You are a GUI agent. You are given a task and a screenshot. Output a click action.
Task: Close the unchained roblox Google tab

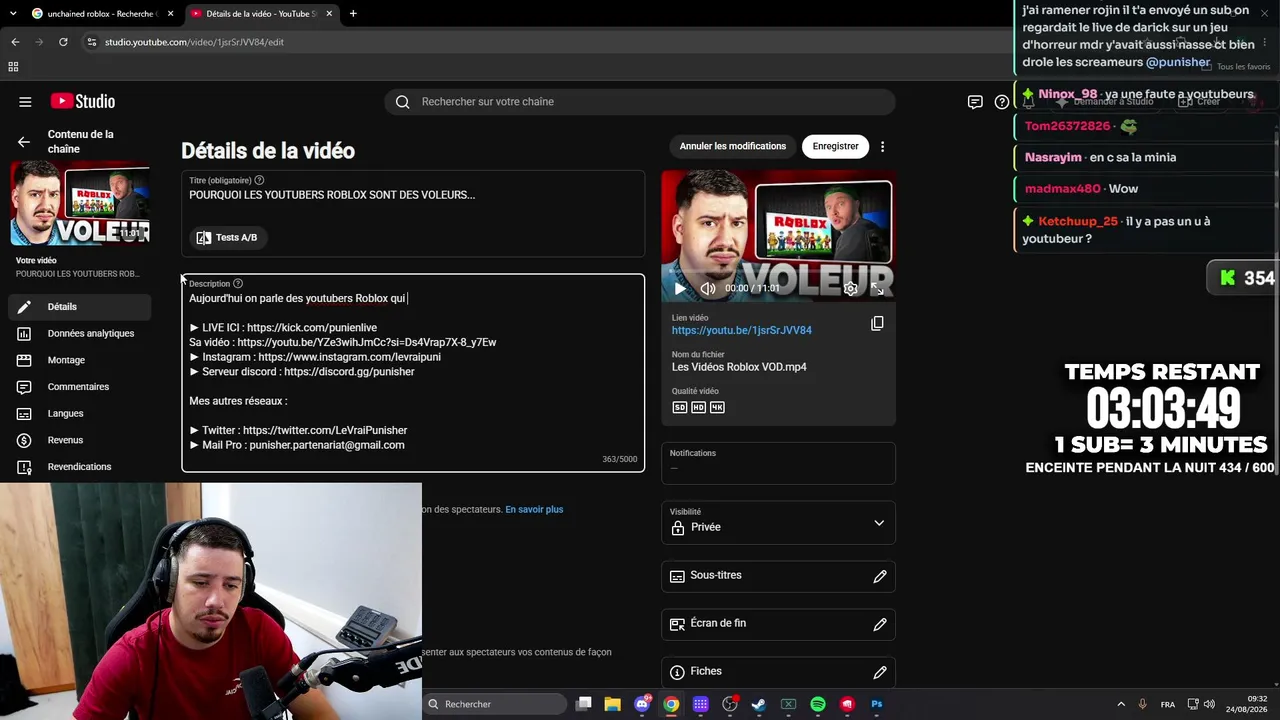tap(170, 14)
